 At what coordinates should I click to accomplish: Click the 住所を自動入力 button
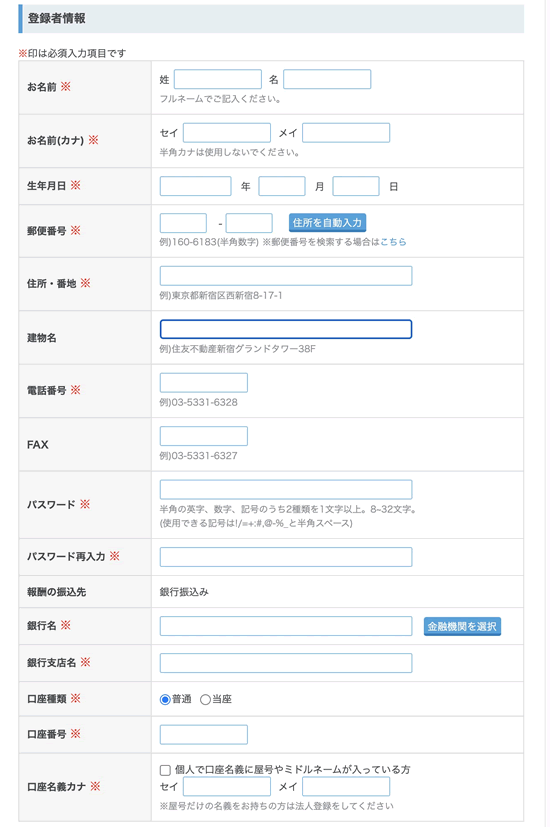point(327,223)
